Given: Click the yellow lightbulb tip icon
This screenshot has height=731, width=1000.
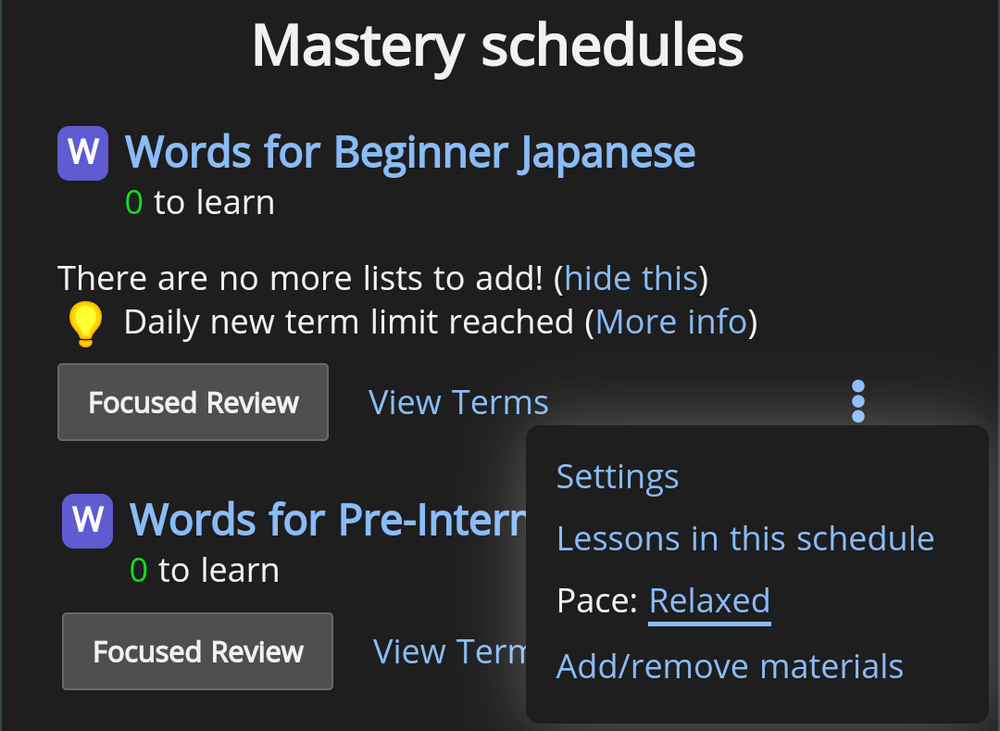Looking at the screenshot, I should point(85,324).
